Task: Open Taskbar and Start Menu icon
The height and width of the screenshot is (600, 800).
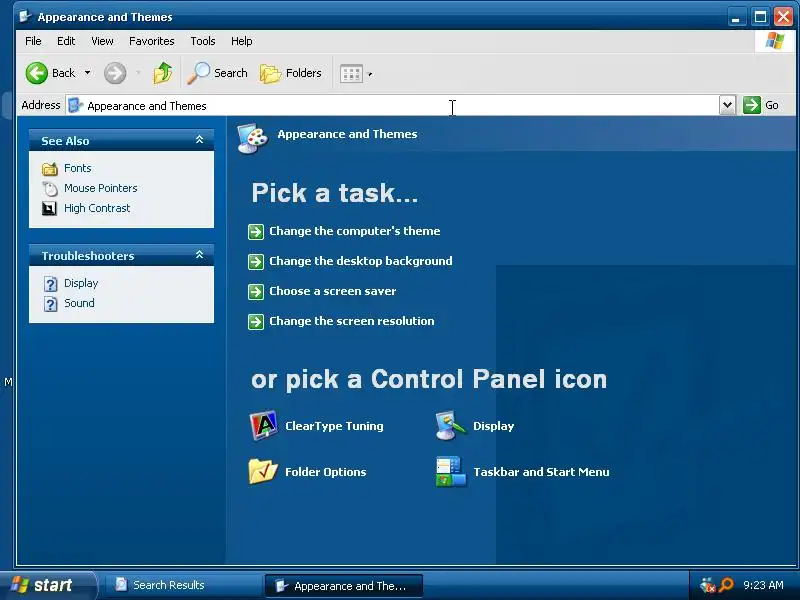Action: pyautogui.click(x=451, y=471)
